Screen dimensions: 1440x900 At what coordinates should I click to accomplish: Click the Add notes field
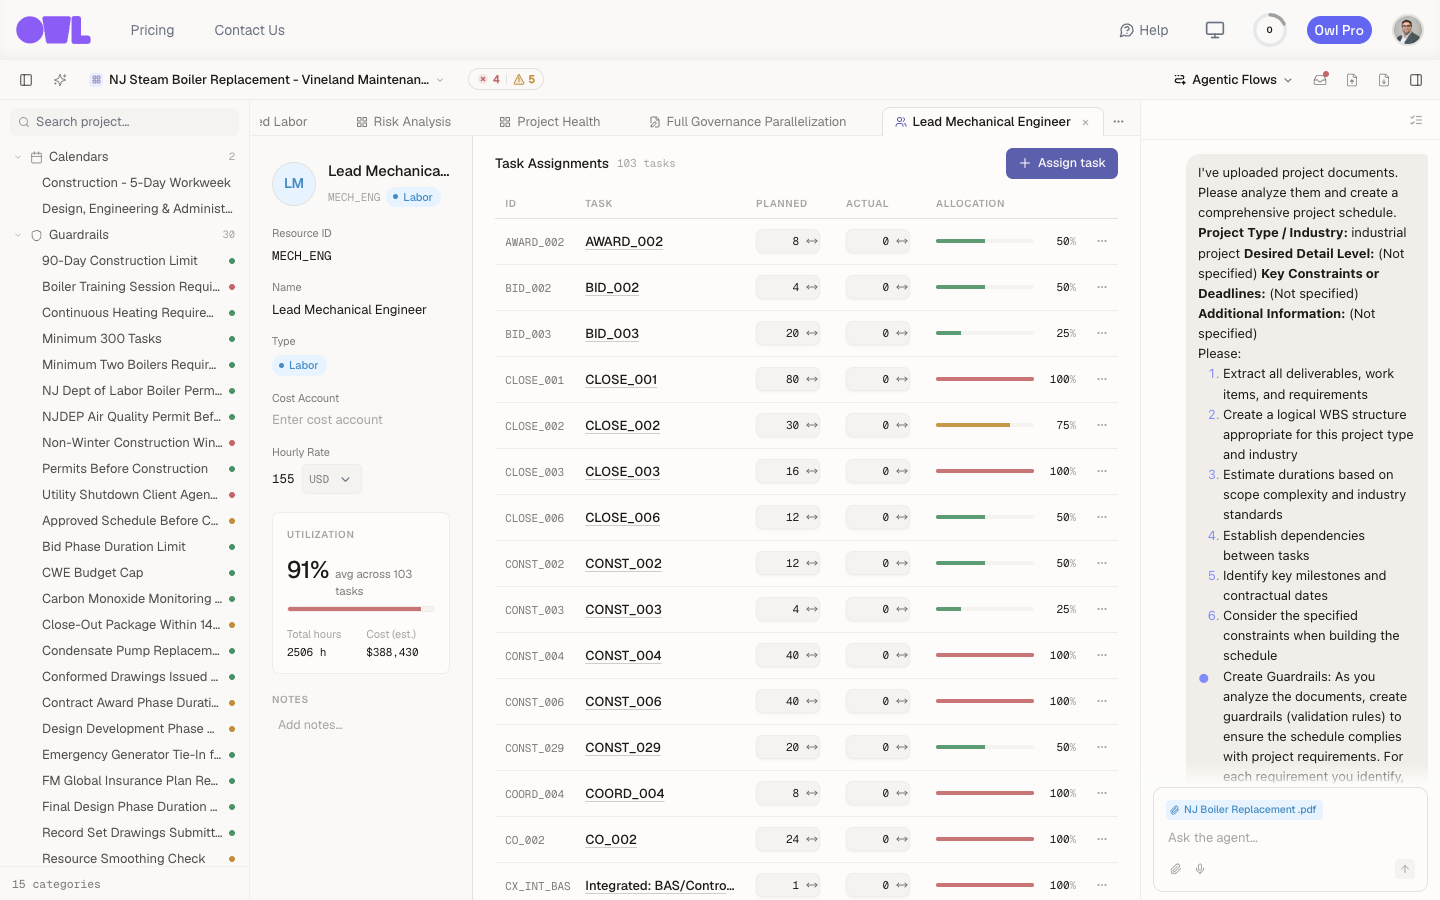pyautogui.click(x=361, y=725)
